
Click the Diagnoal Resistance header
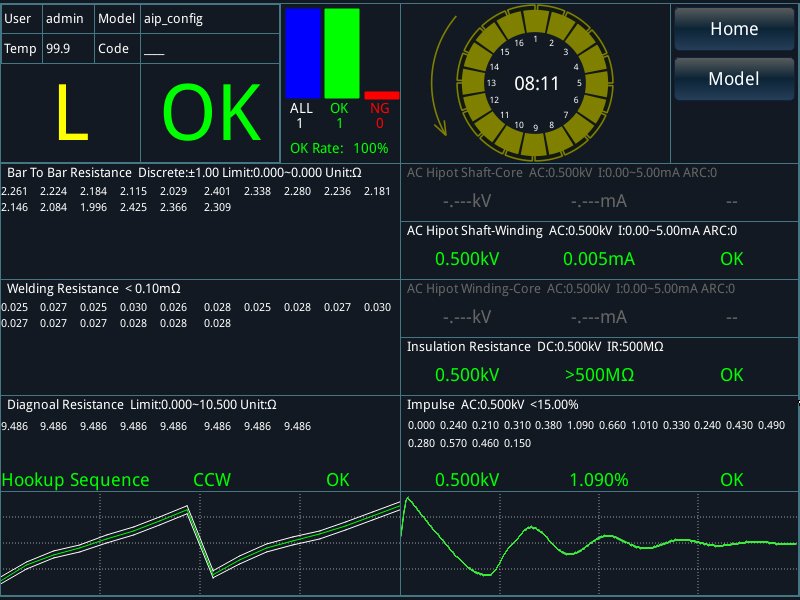142,405
